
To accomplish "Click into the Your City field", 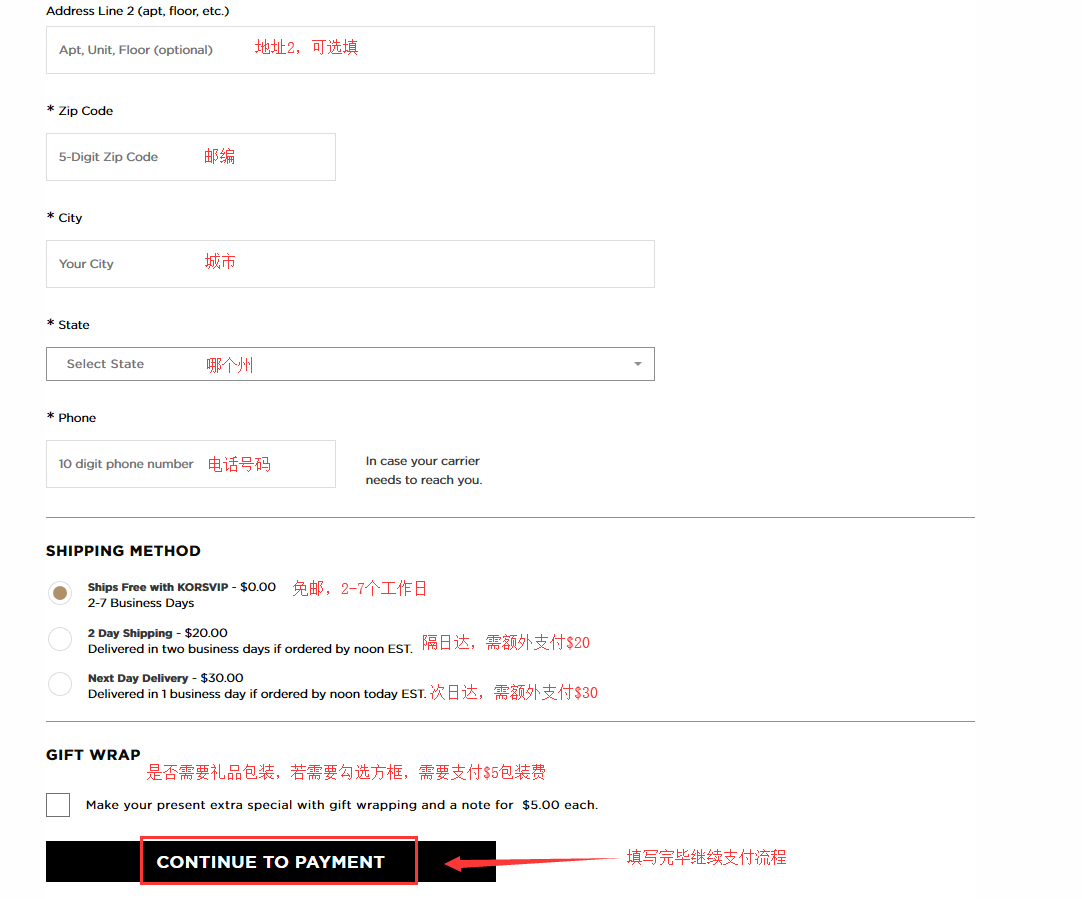I will coord(350,264).
